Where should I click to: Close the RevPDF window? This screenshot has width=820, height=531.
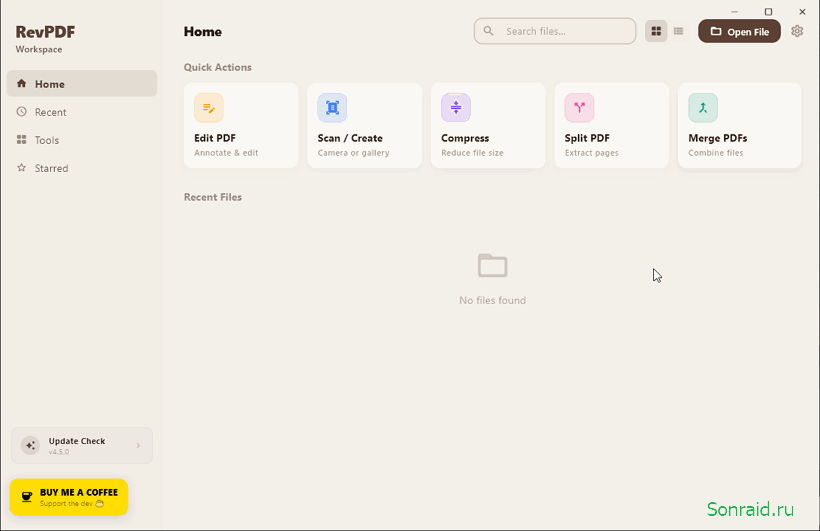click(x=802, y=12)
